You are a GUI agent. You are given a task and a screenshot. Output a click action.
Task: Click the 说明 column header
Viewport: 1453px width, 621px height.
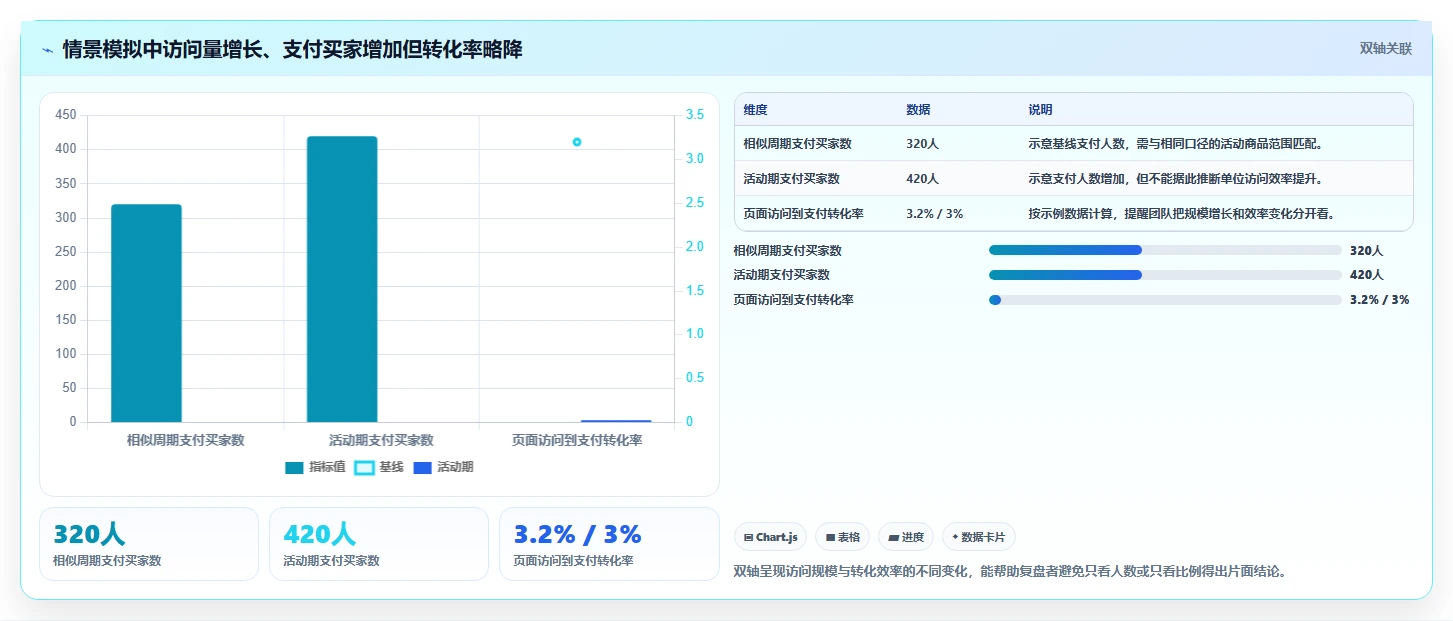[1040, 110]
